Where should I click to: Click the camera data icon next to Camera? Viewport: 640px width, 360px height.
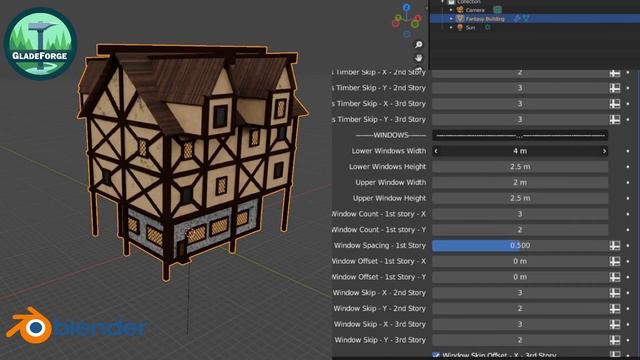point(497,10)
